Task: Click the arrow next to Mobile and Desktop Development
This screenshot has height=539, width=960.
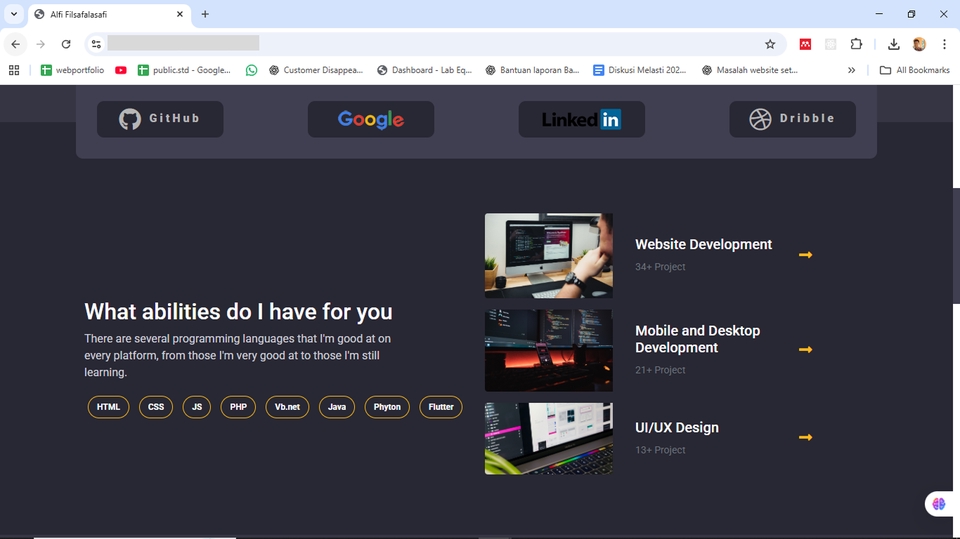Action: (x=805, y=350)
